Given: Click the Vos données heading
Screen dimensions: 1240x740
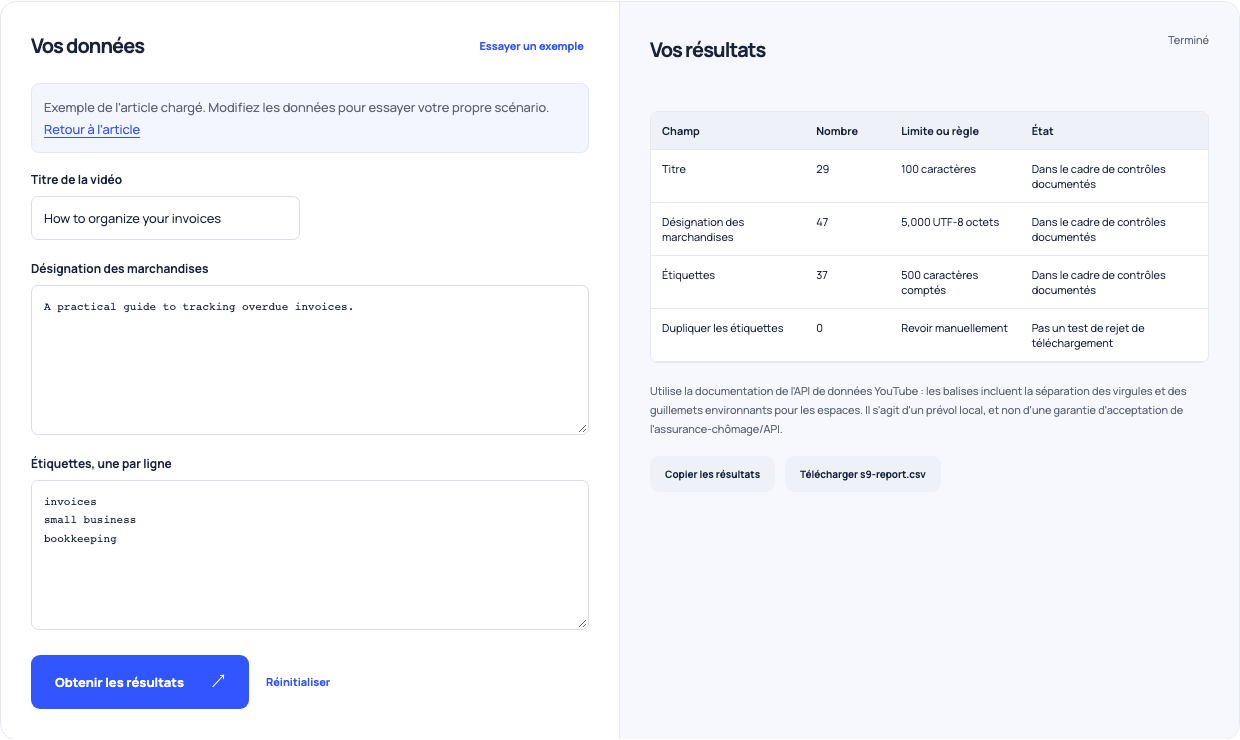Looking at the screenshot, I should pos(88,46).
